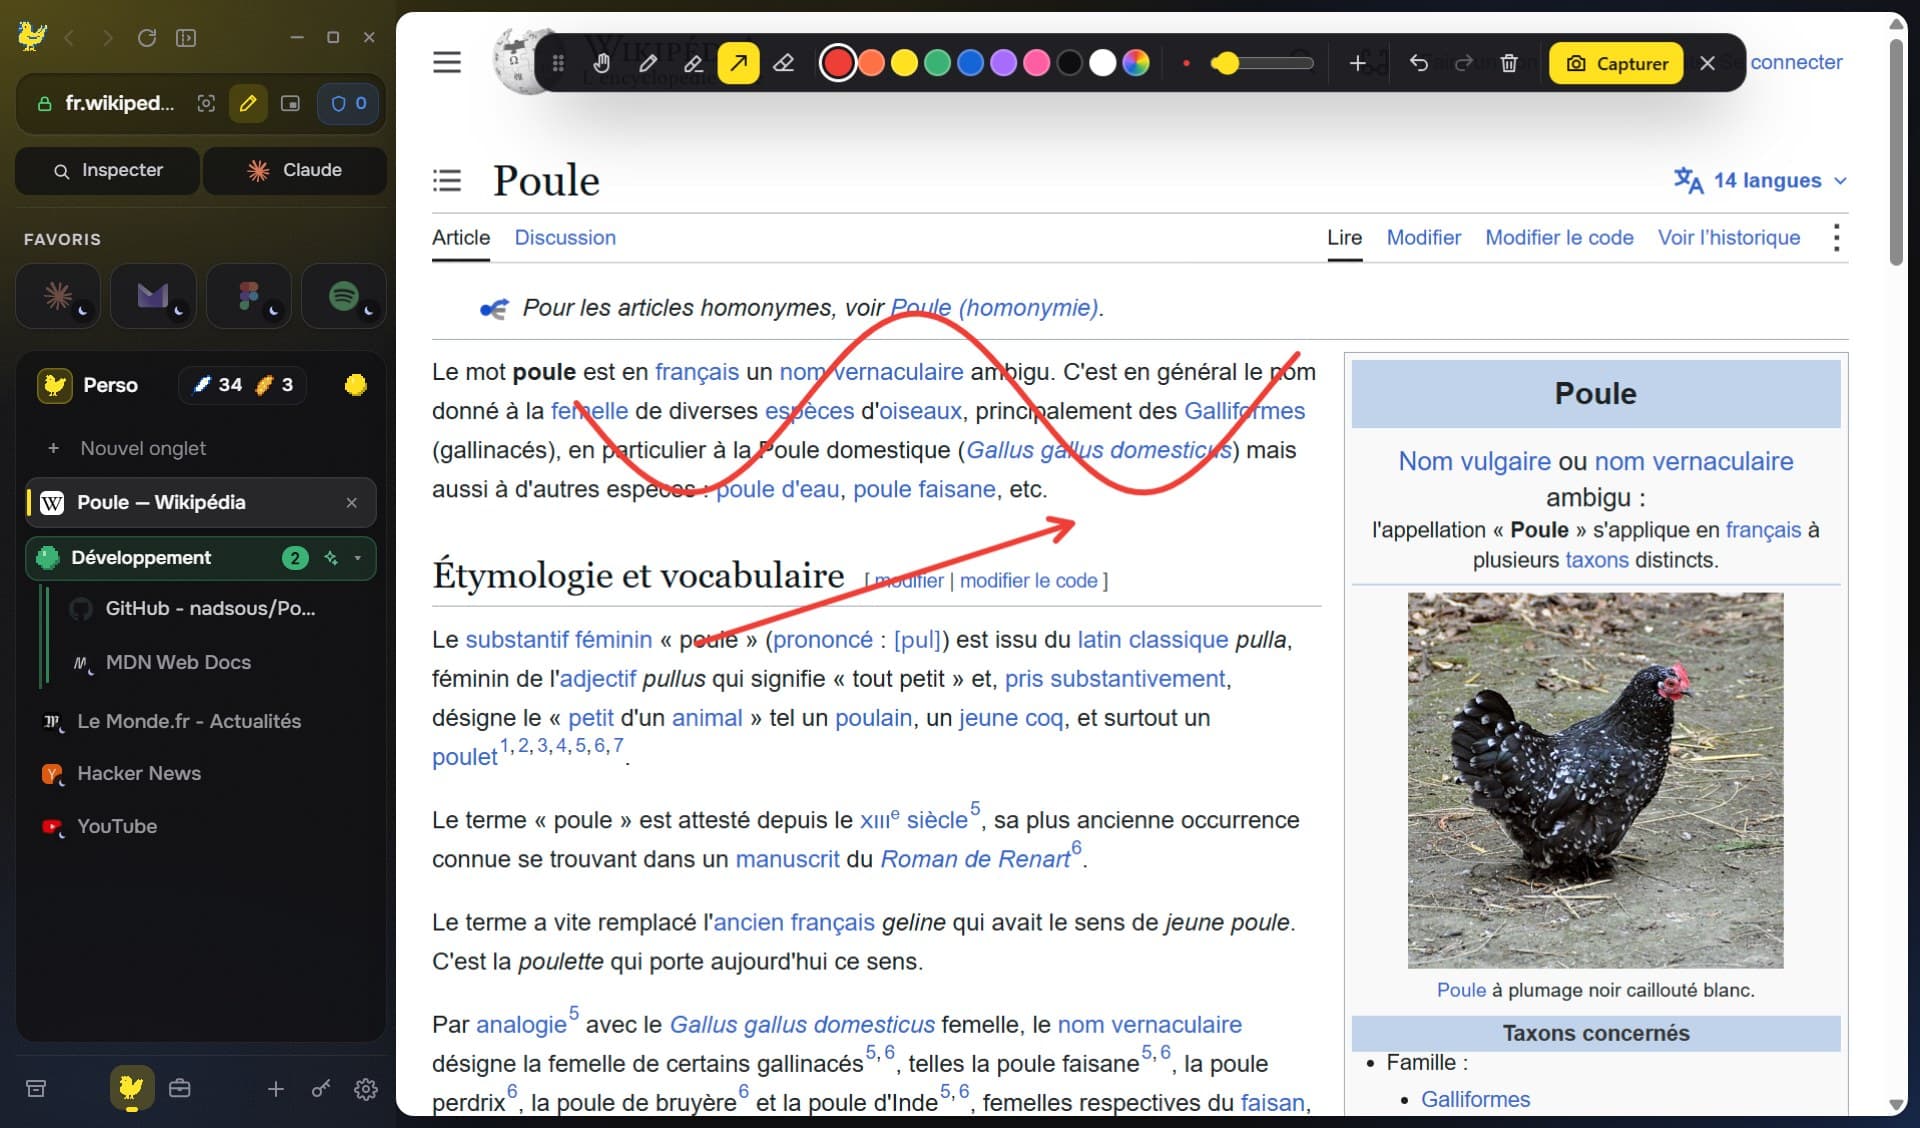Reload the current page
The image size is (1920, 1128).
[147, 38]
